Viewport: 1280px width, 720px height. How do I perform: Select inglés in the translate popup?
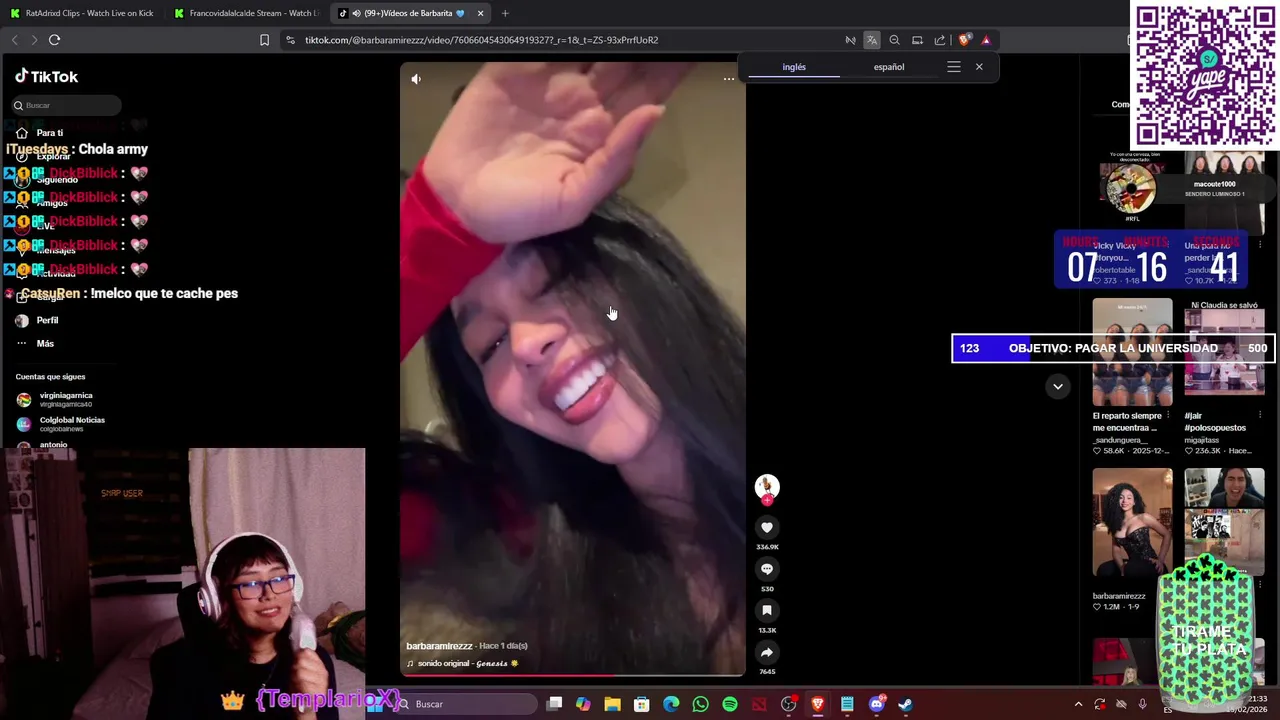794,67
